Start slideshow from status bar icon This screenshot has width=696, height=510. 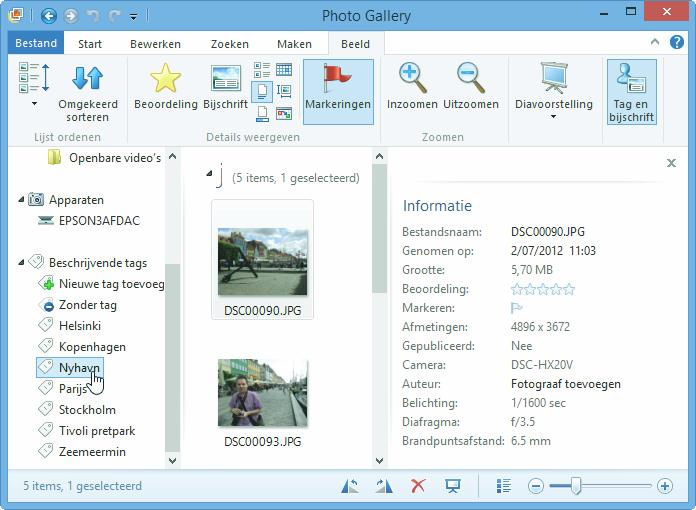point(453,486)
